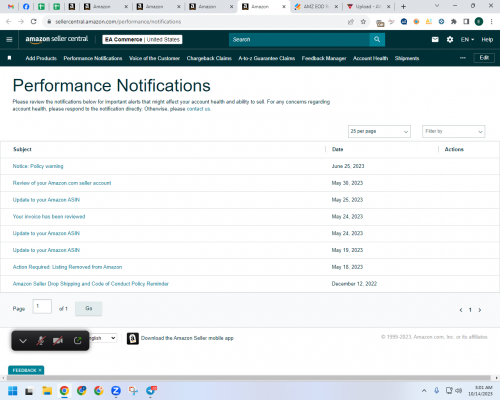Unmute the microphone in the floating toolbar
This screenshot has height=400, width=500.
[41, 341]
